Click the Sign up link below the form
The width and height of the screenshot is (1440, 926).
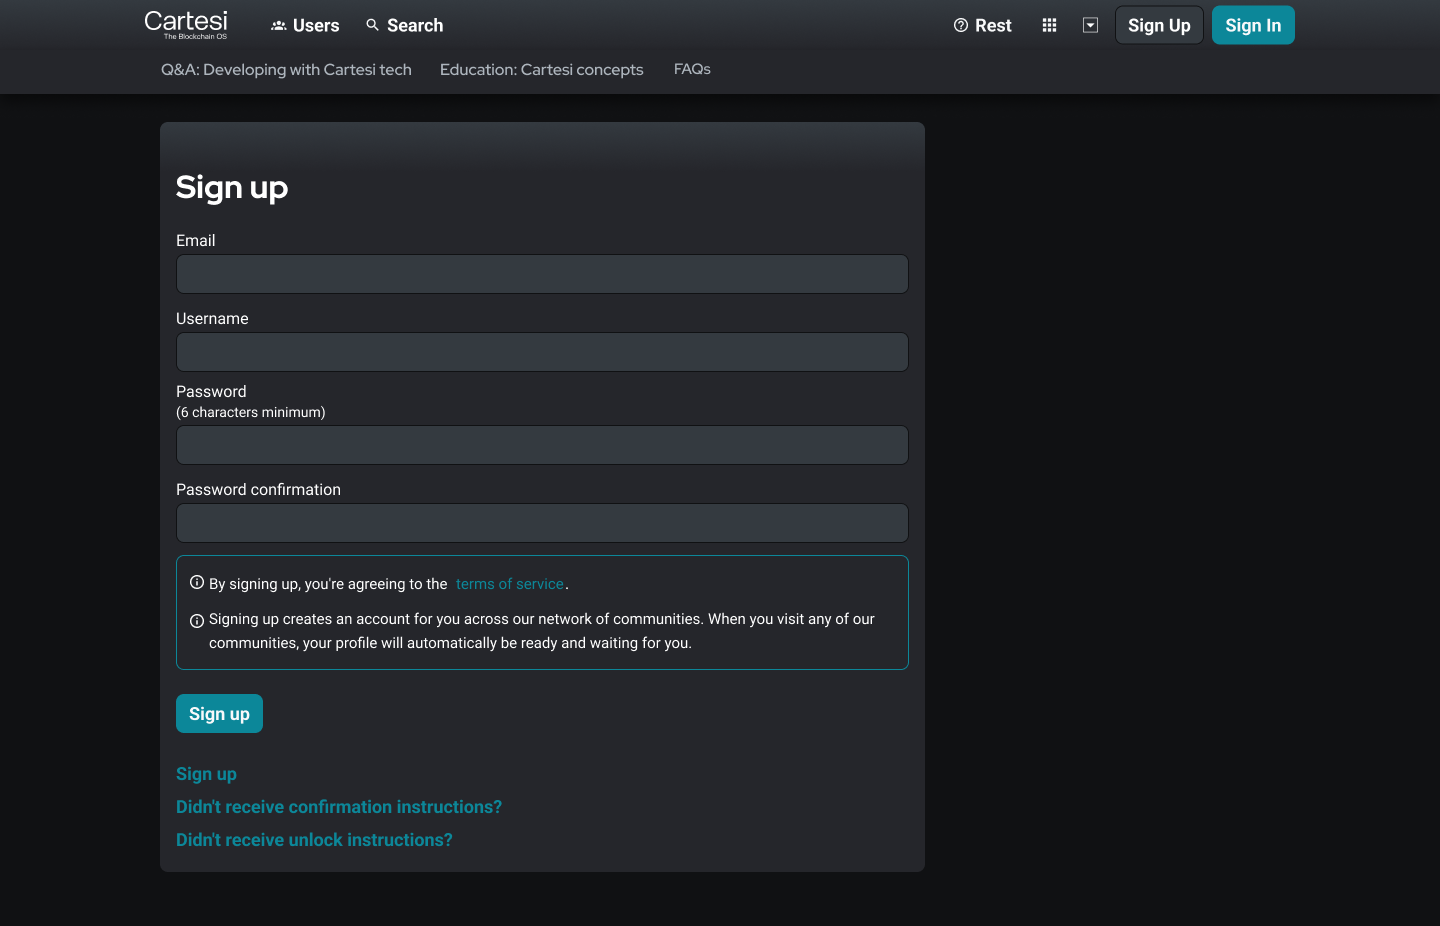tap(206, 774)
